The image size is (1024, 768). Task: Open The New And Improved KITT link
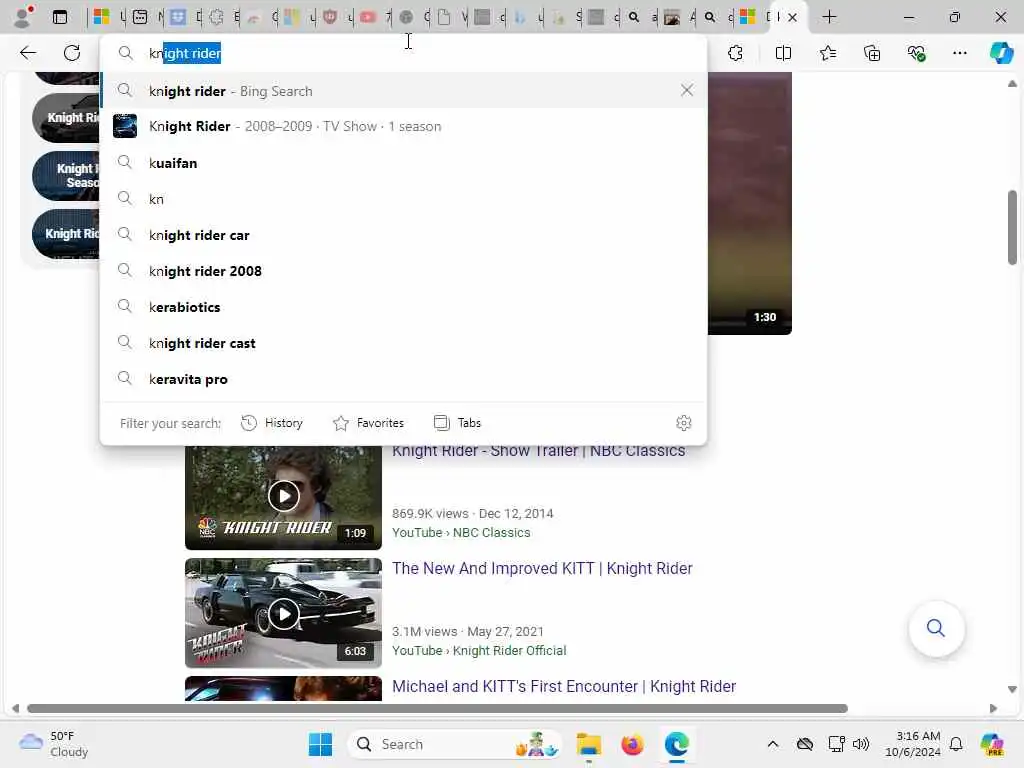[542, 568]
